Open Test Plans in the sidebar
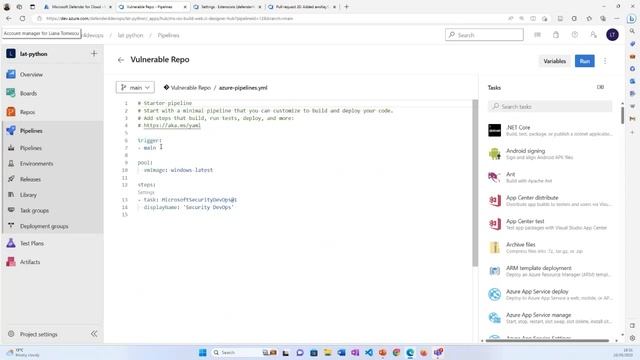This screenshot has height=360, width=640. pos(31,243)
